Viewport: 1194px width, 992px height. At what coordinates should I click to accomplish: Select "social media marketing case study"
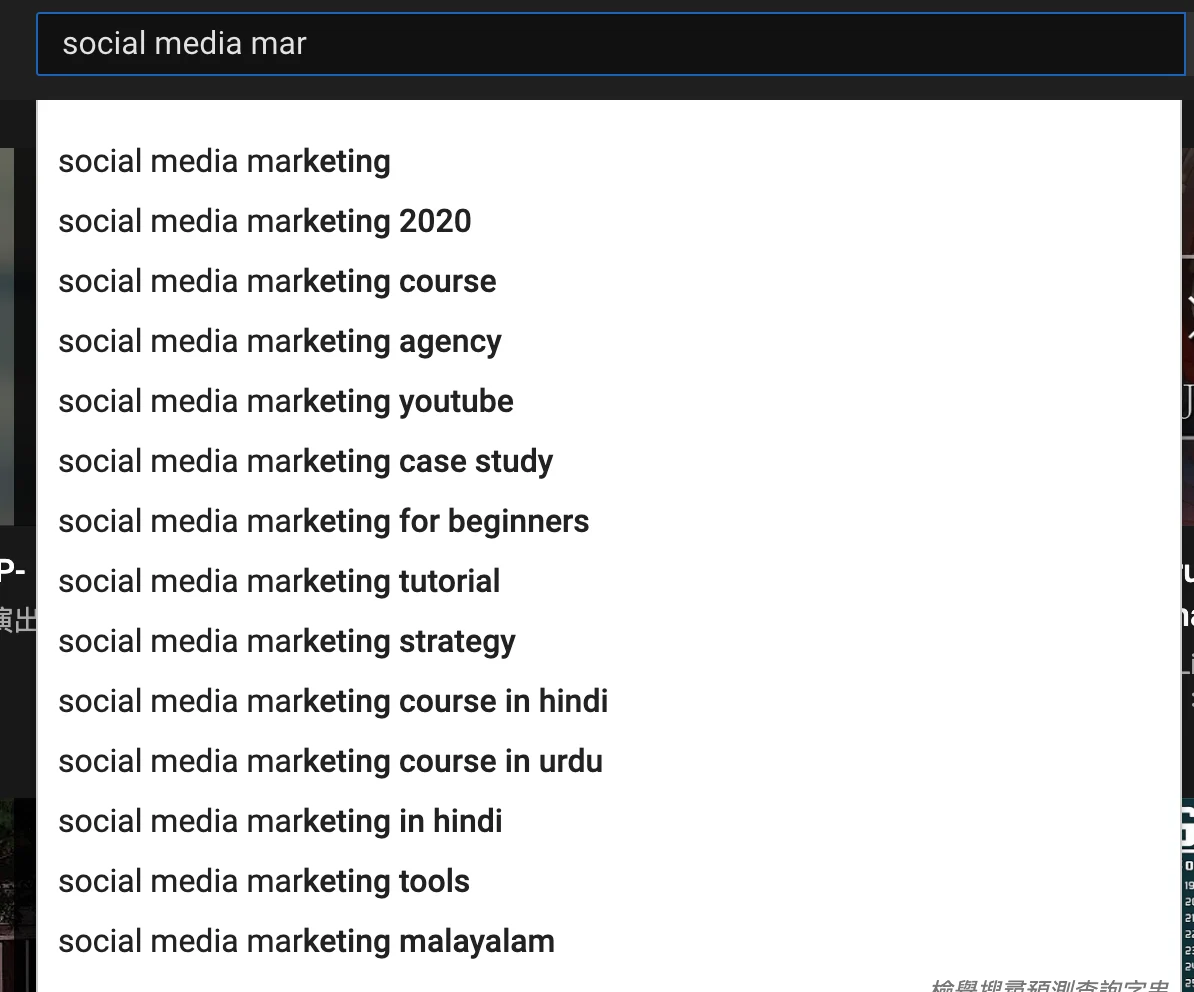pyautogui.click(x=305, y=461)
